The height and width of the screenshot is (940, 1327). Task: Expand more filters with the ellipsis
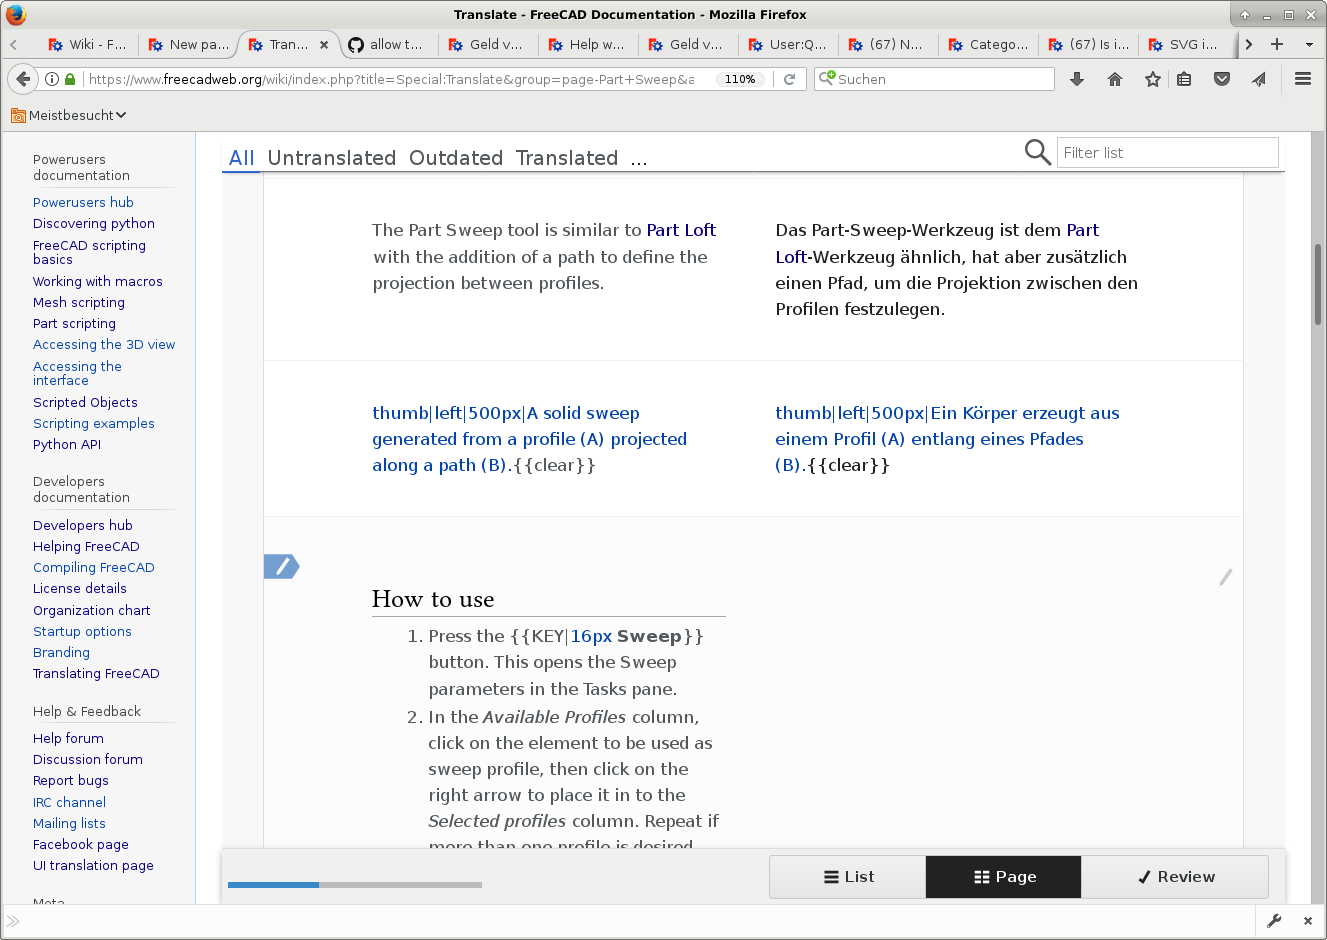(x=639, y=158)
